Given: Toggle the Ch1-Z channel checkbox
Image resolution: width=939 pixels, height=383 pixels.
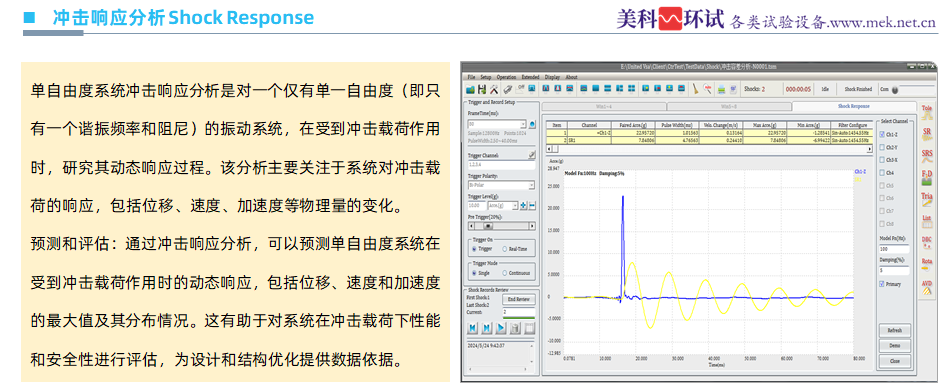Looking at the screenshot, I should coord(882,135).
